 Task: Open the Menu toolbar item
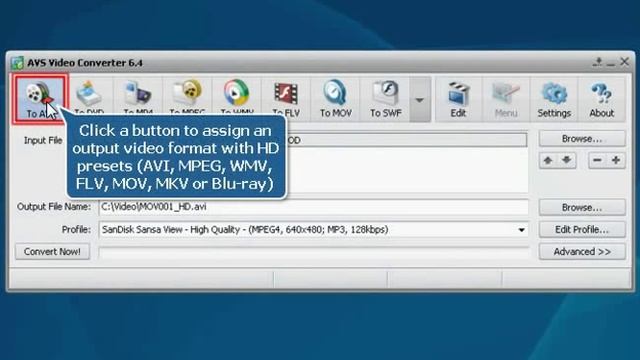pyautogui.click(x=506, y=99)
